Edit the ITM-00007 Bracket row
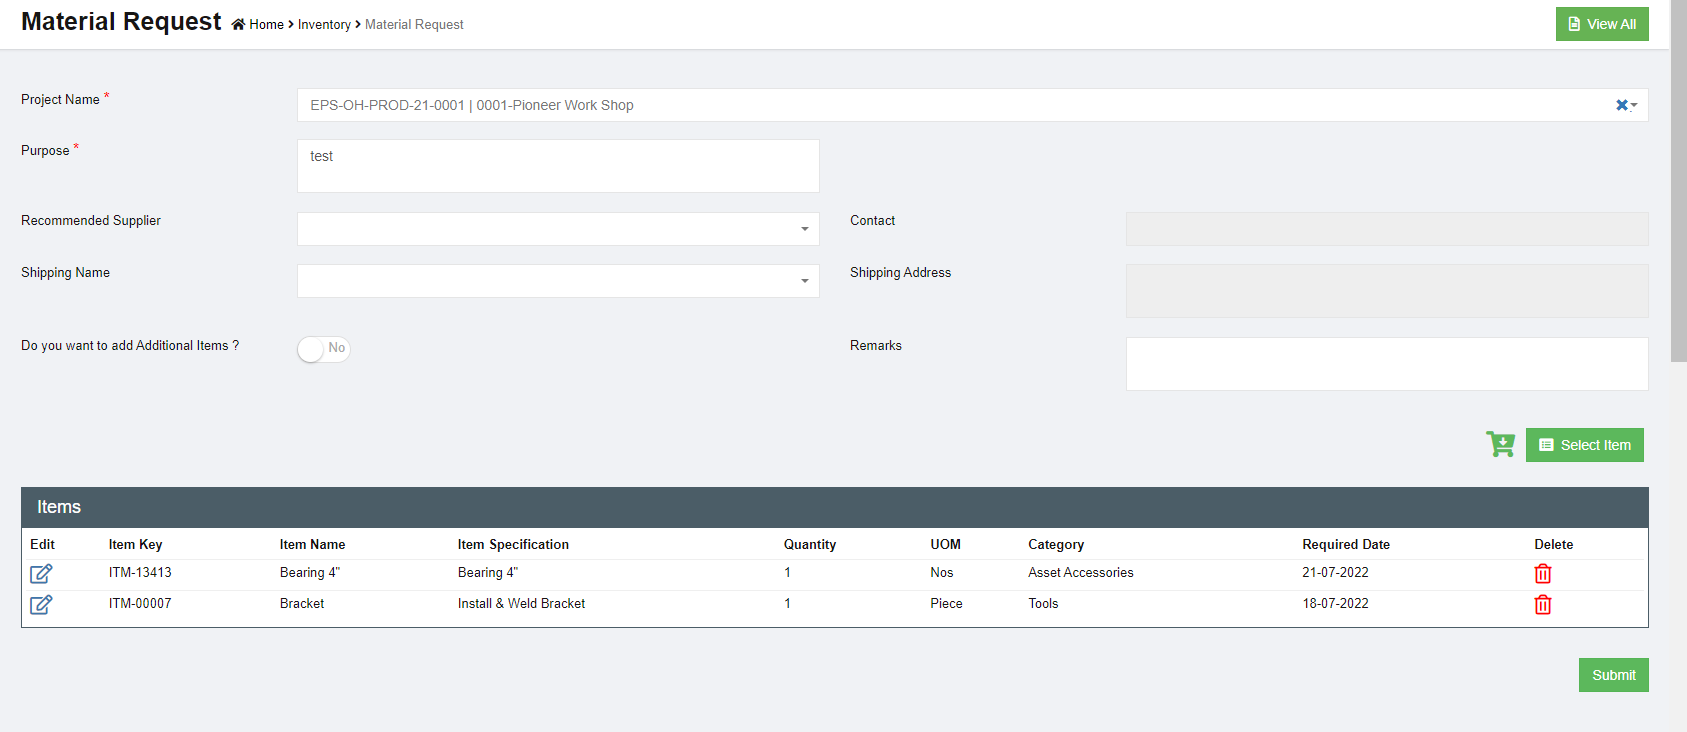This screenshot has height=732, width=1687. tap(41, 605)
